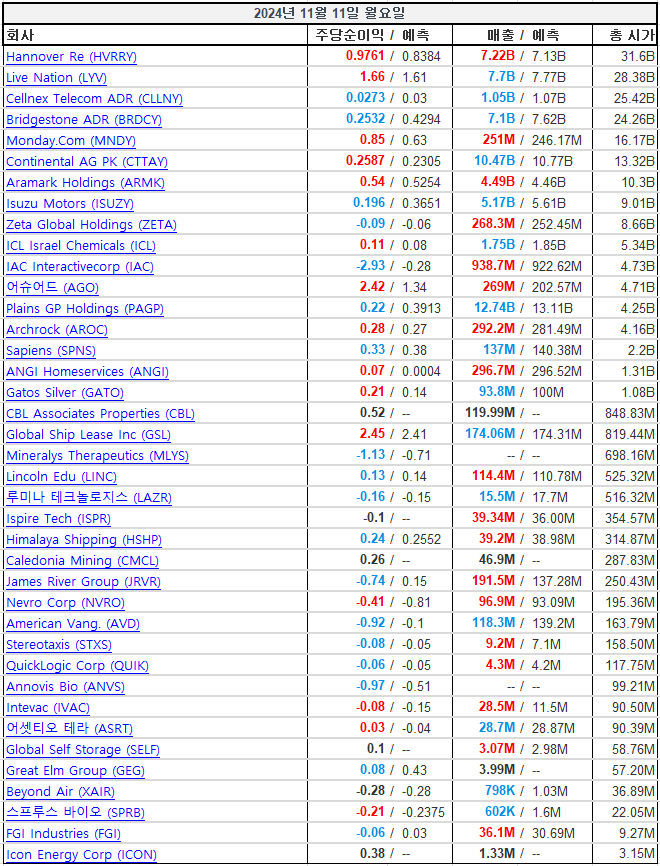The image size is (660, 866).
Task: Open Great Elm Group (GEG) link
Action: click(x=75, y=770)
